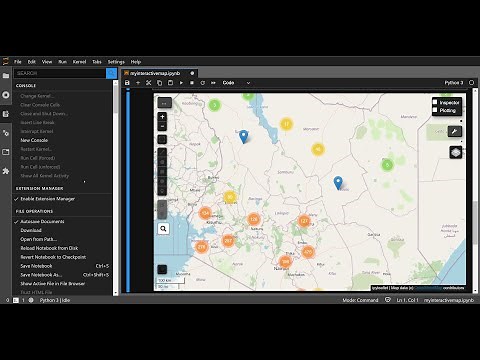
Task: Restart the kernel with circular arrow icon
Action: tap(202, 83)
